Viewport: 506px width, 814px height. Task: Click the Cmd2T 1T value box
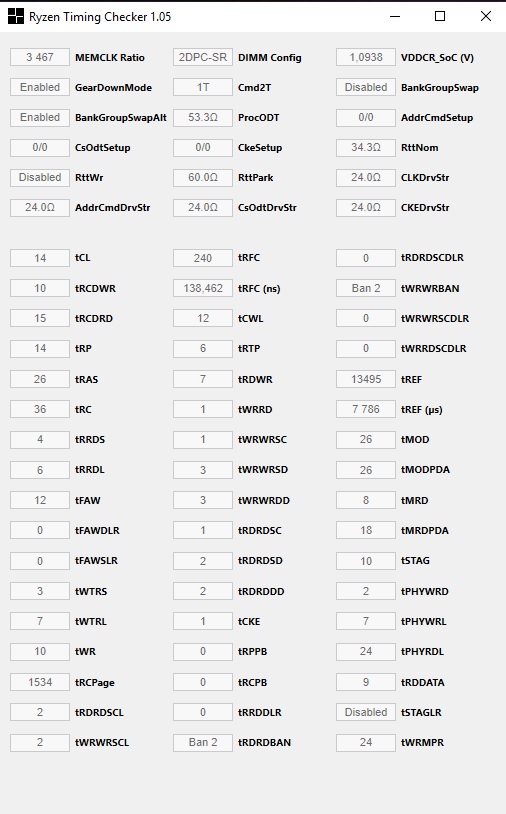[x=203, y=87]
